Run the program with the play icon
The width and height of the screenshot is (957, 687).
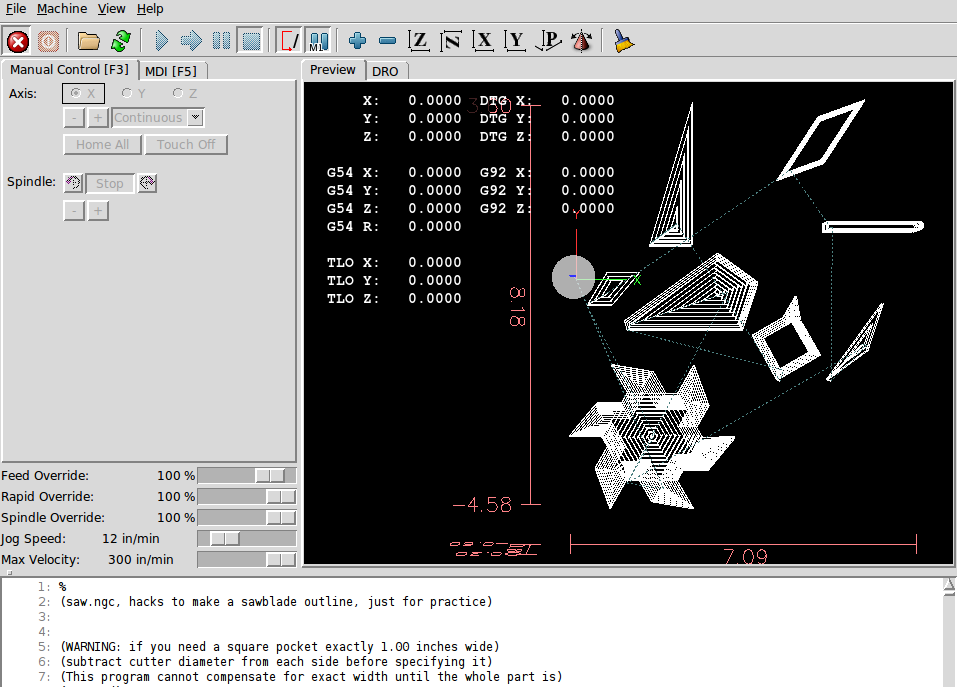point(161,41)
